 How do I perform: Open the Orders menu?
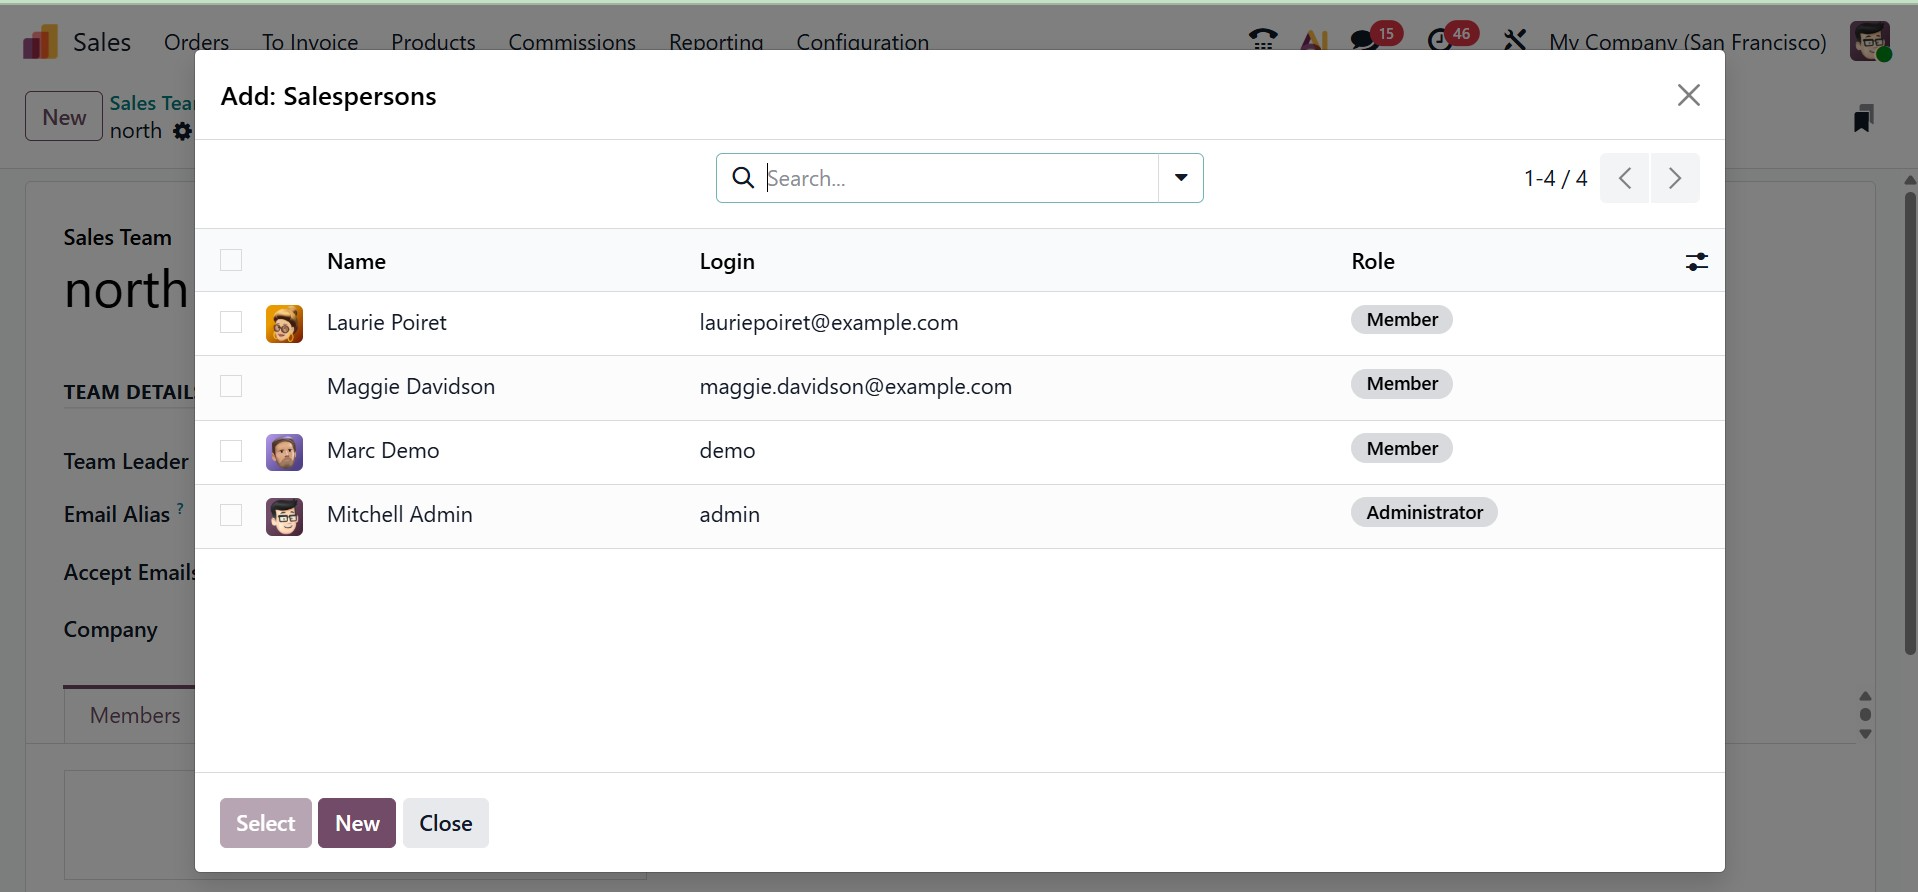point(196,42)
